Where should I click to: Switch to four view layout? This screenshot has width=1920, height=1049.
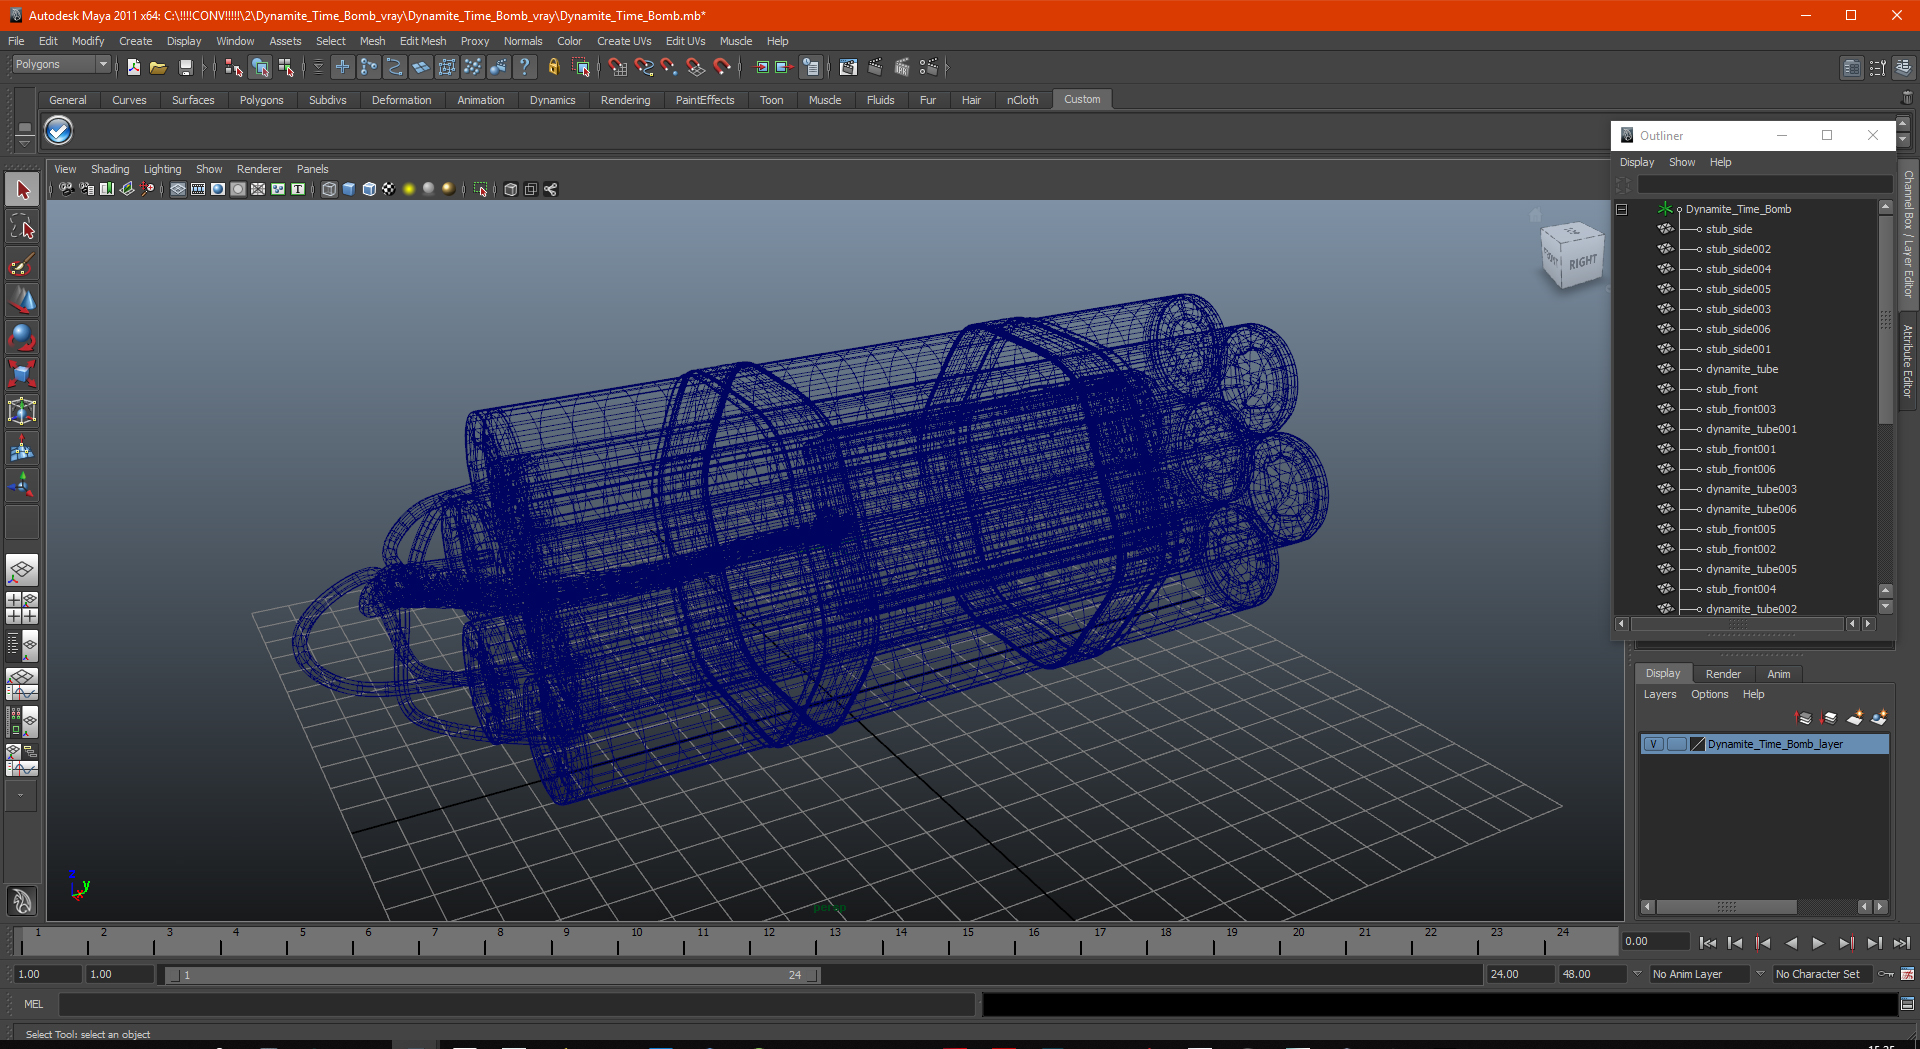[x=22, y=608]
